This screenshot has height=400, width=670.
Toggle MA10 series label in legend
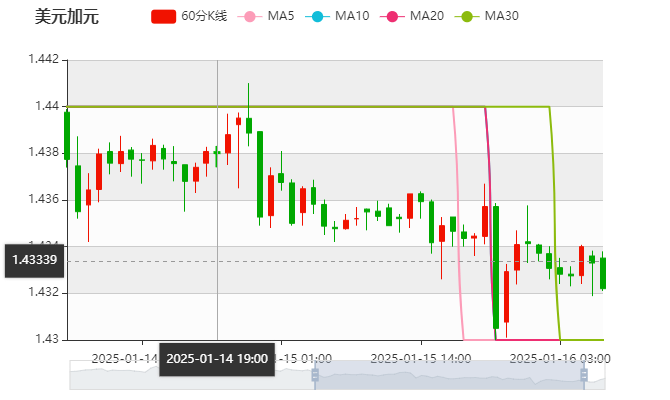tap(351, 17)
